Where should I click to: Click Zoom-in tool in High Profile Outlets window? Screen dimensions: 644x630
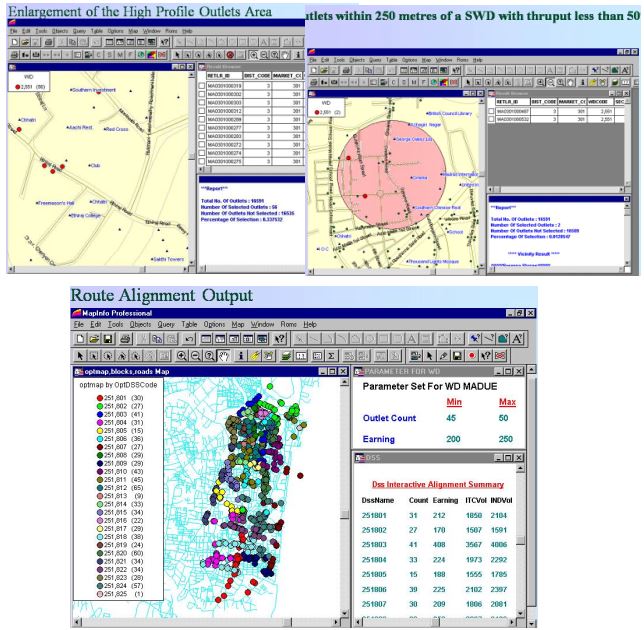(x=254, y=55)
